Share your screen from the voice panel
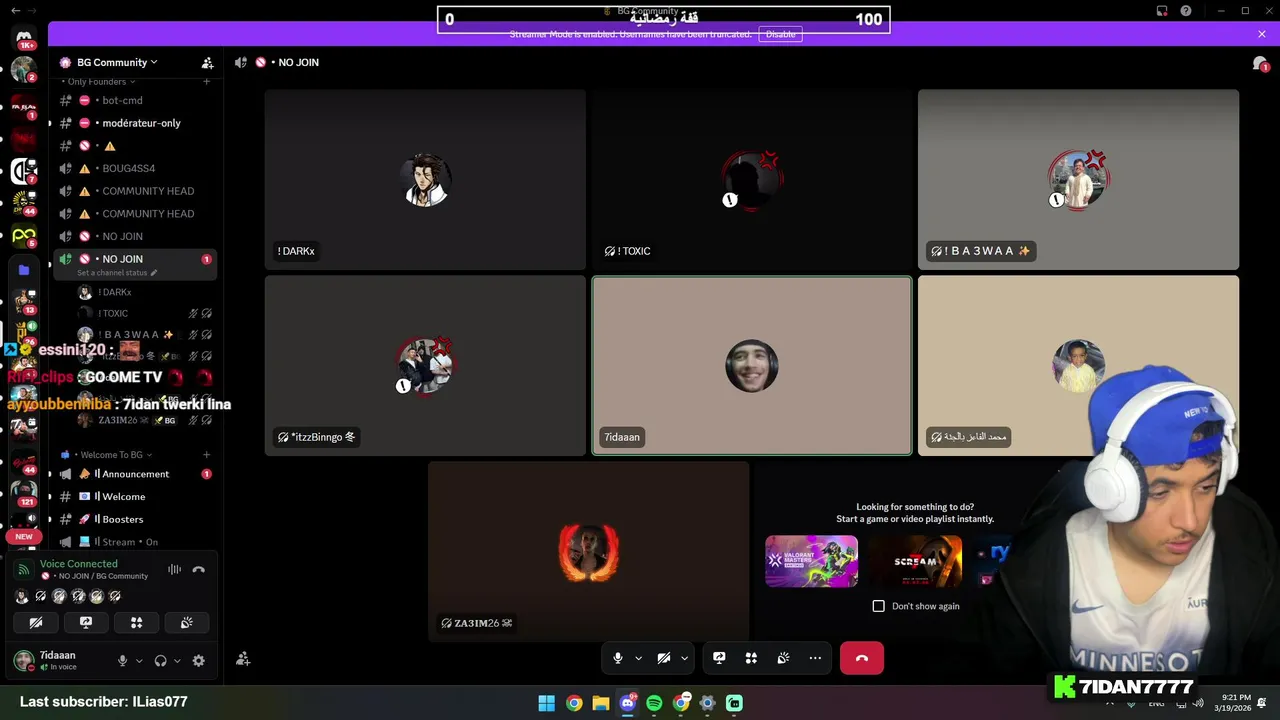The image size is (1280, 720). tap(86, 622)
